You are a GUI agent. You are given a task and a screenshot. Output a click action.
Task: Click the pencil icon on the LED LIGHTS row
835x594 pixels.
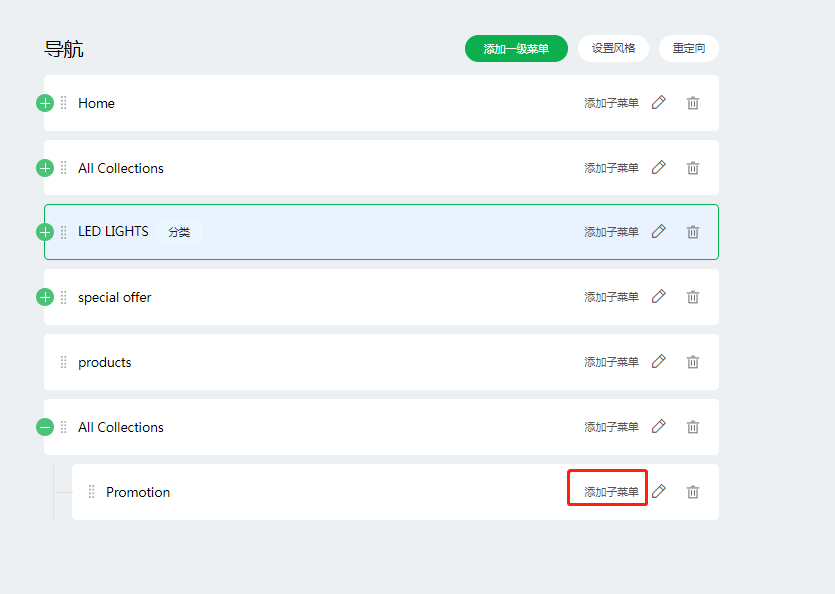(659, 231)
